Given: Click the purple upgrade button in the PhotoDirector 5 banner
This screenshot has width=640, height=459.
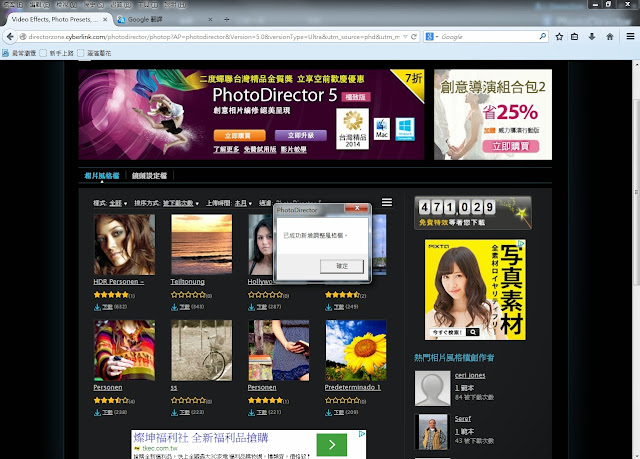Looking at the screenshot, I should tap(301, 135).
